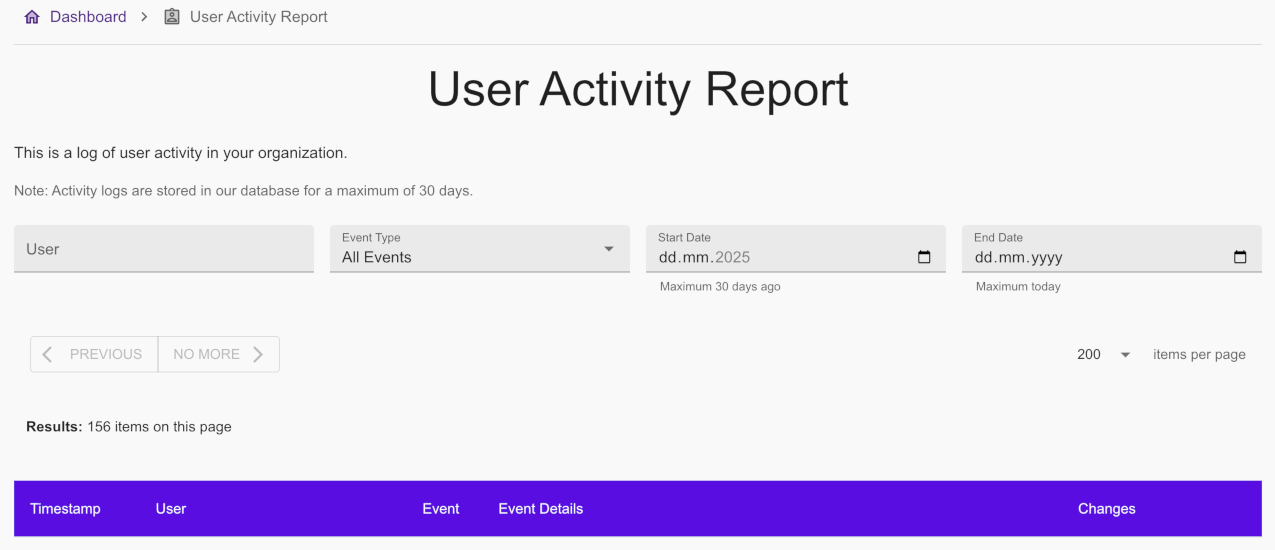
Task: Expand the items per page dropdown arrow
Action: point(1125,355)
